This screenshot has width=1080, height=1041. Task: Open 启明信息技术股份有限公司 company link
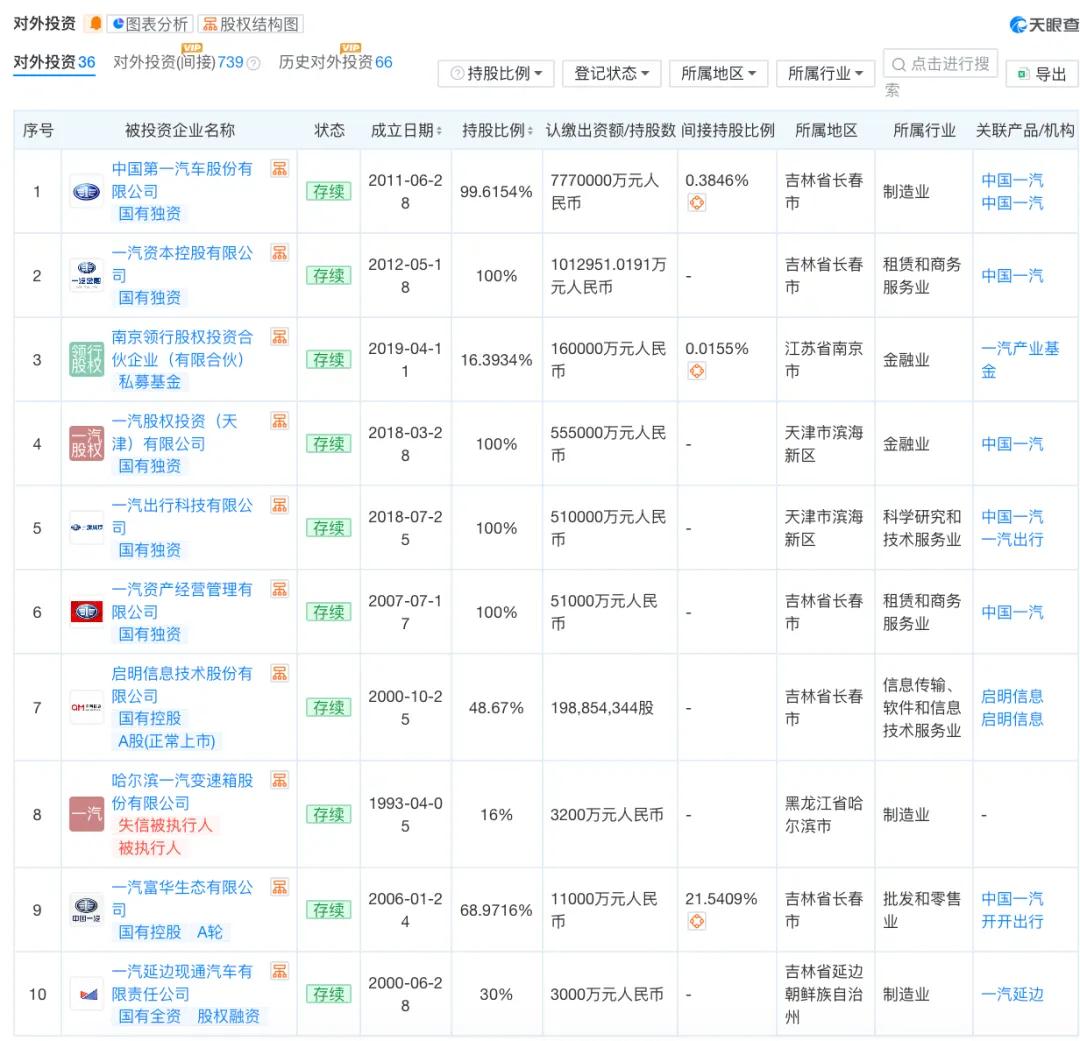click(182, 684)
